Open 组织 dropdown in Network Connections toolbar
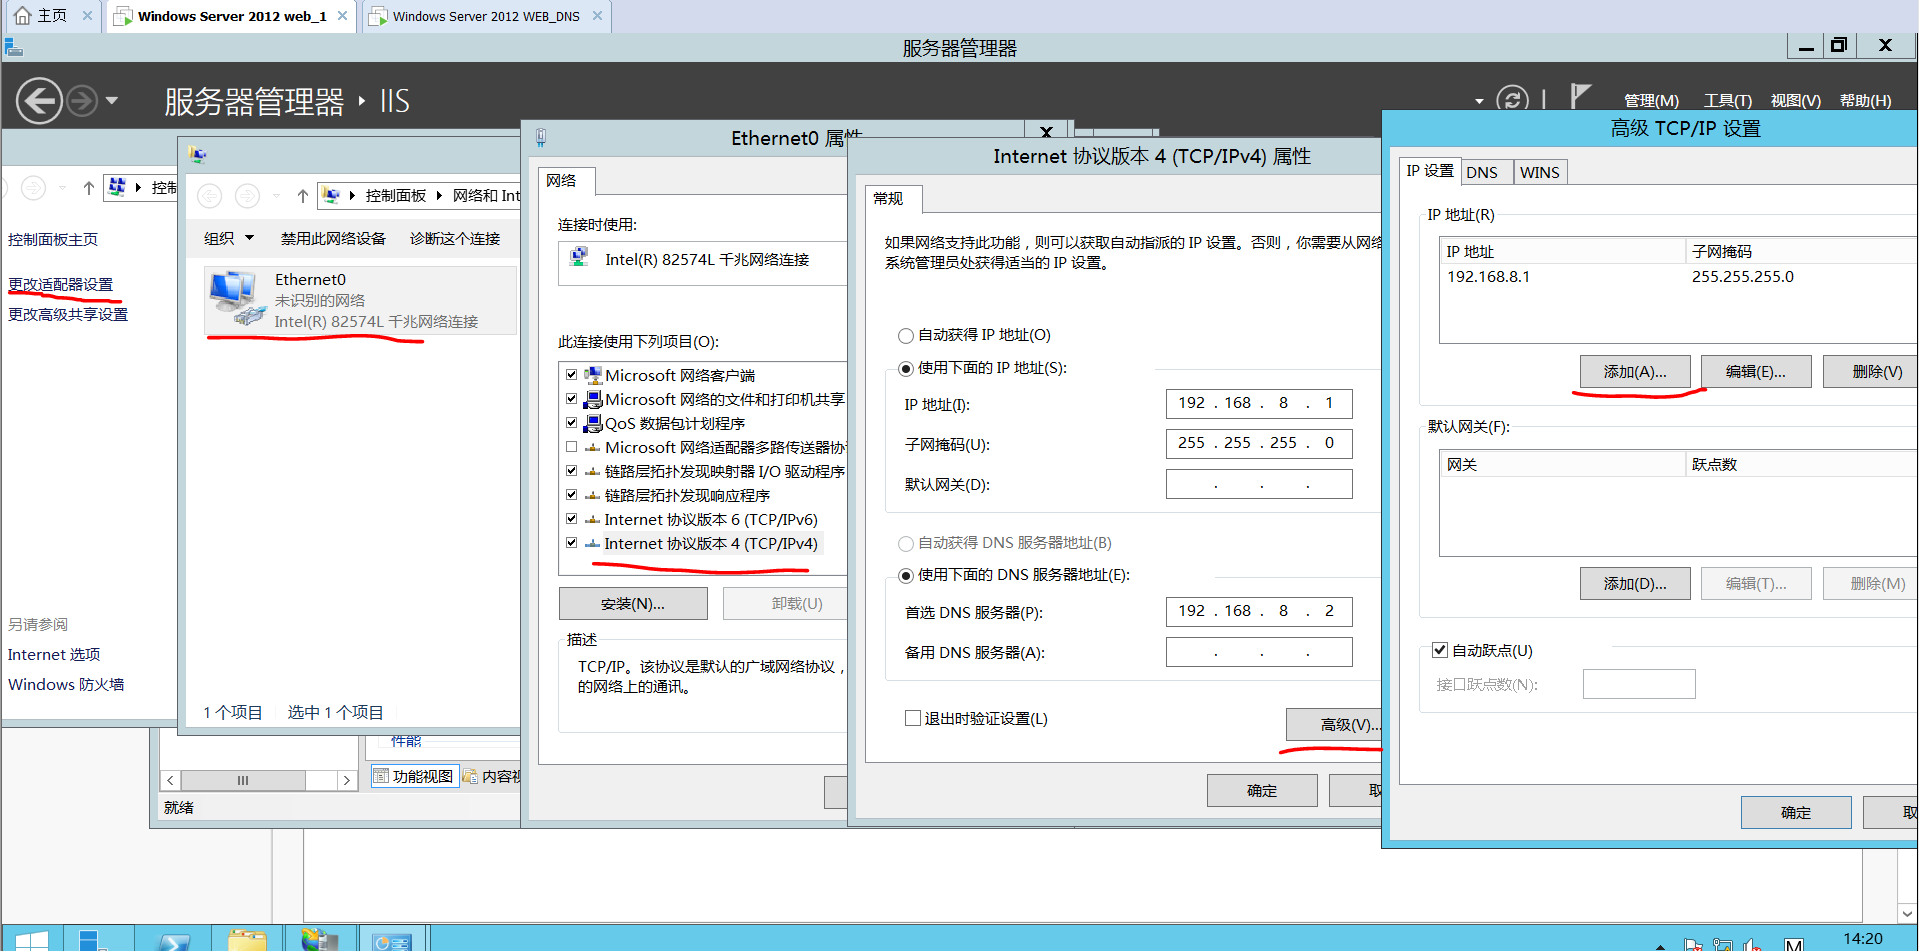Viewport: 1920px width, 951px height. (229, 239)
